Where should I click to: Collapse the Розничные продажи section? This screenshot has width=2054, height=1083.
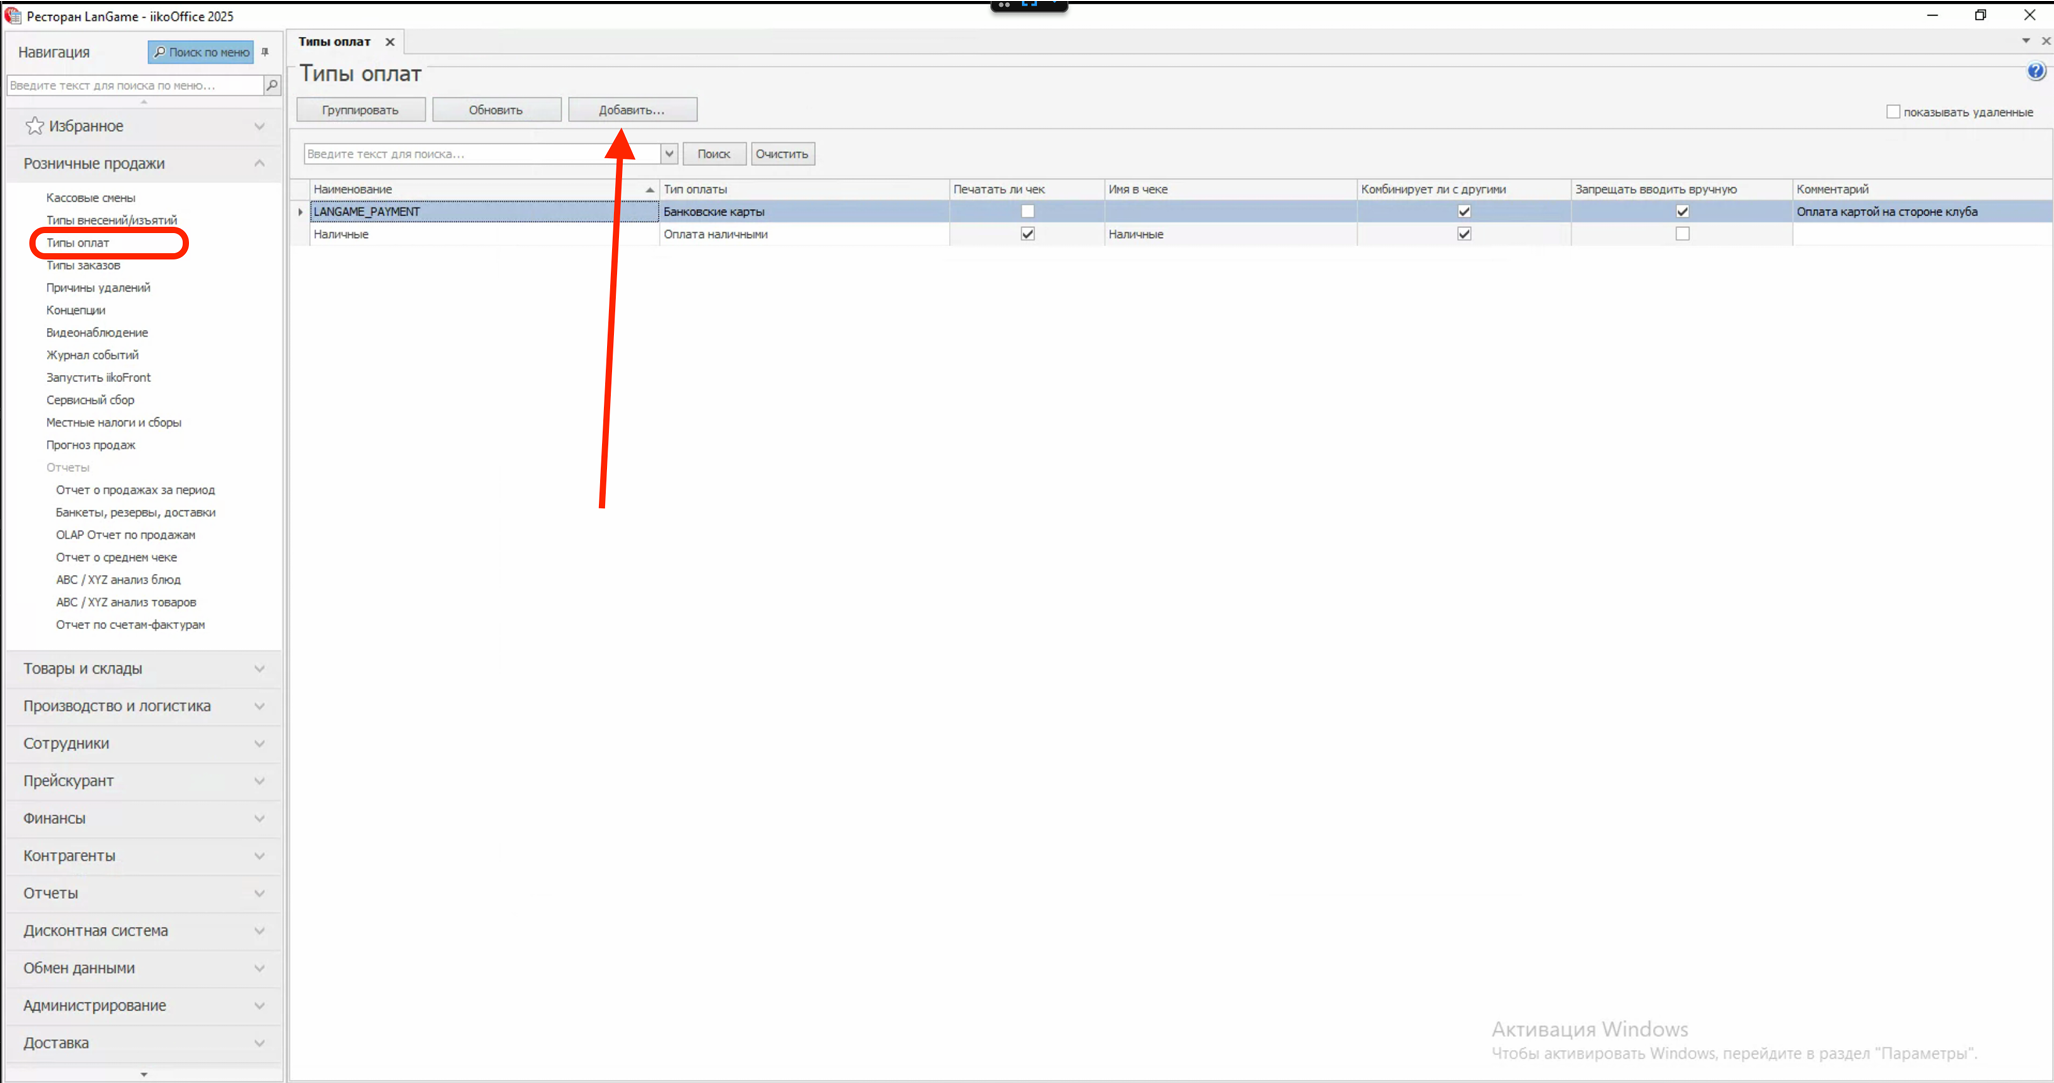(x=259, y=163)
